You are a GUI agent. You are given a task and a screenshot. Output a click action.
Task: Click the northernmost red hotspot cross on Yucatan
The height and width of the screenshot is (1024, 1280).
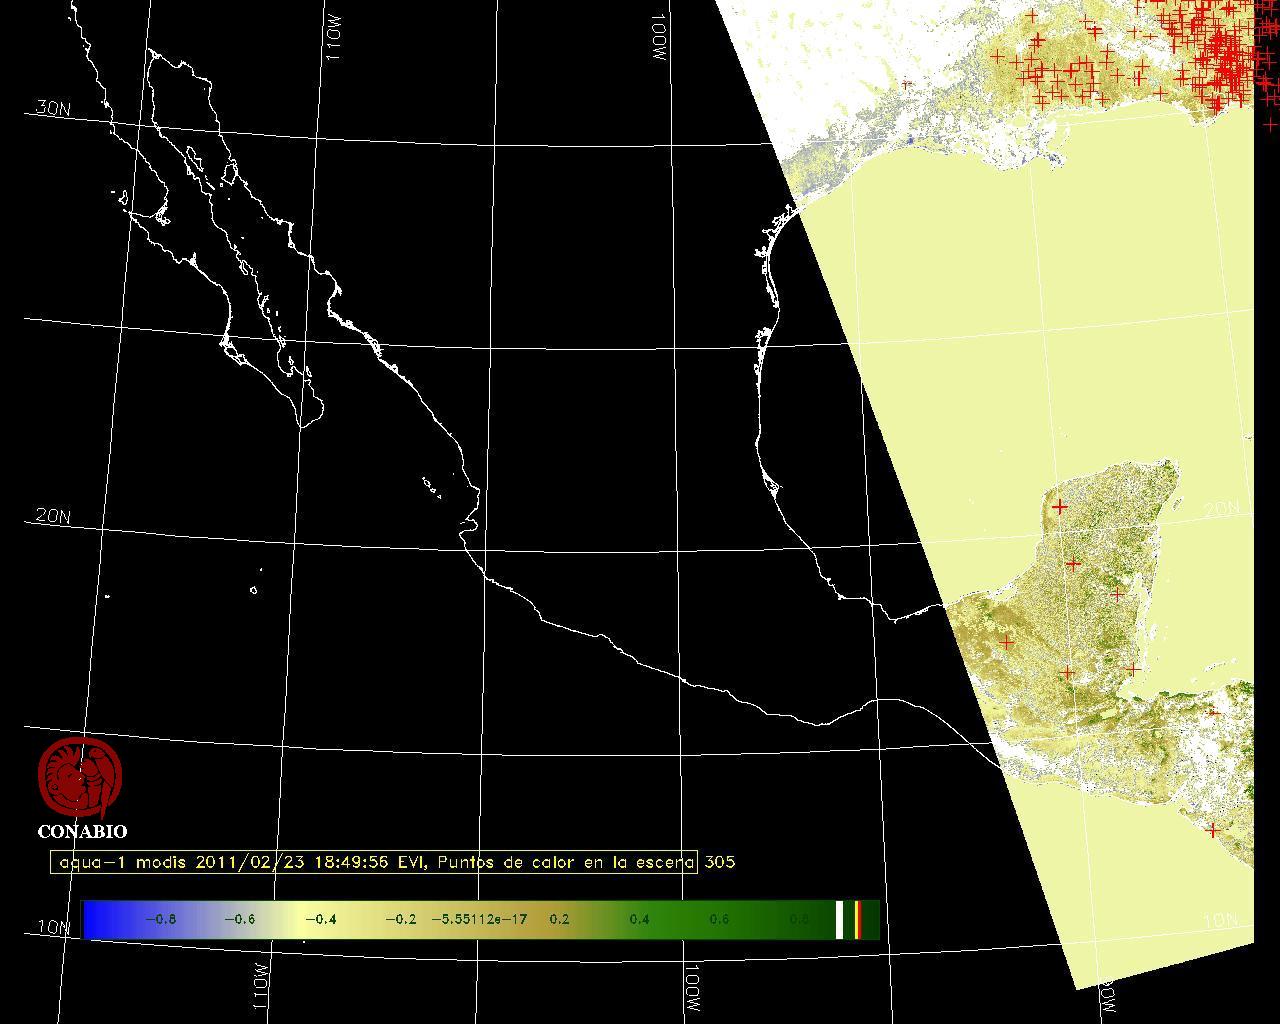(1059, 507)
